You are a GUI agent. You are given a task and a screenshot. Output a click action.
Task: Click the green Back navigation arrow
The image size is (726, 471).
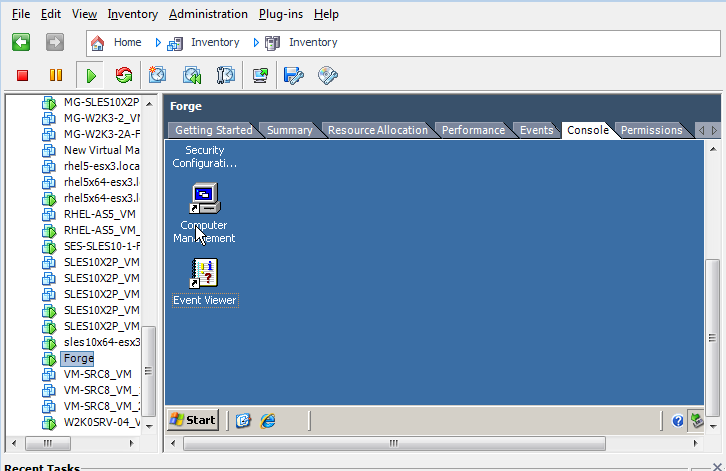point(21,42)
